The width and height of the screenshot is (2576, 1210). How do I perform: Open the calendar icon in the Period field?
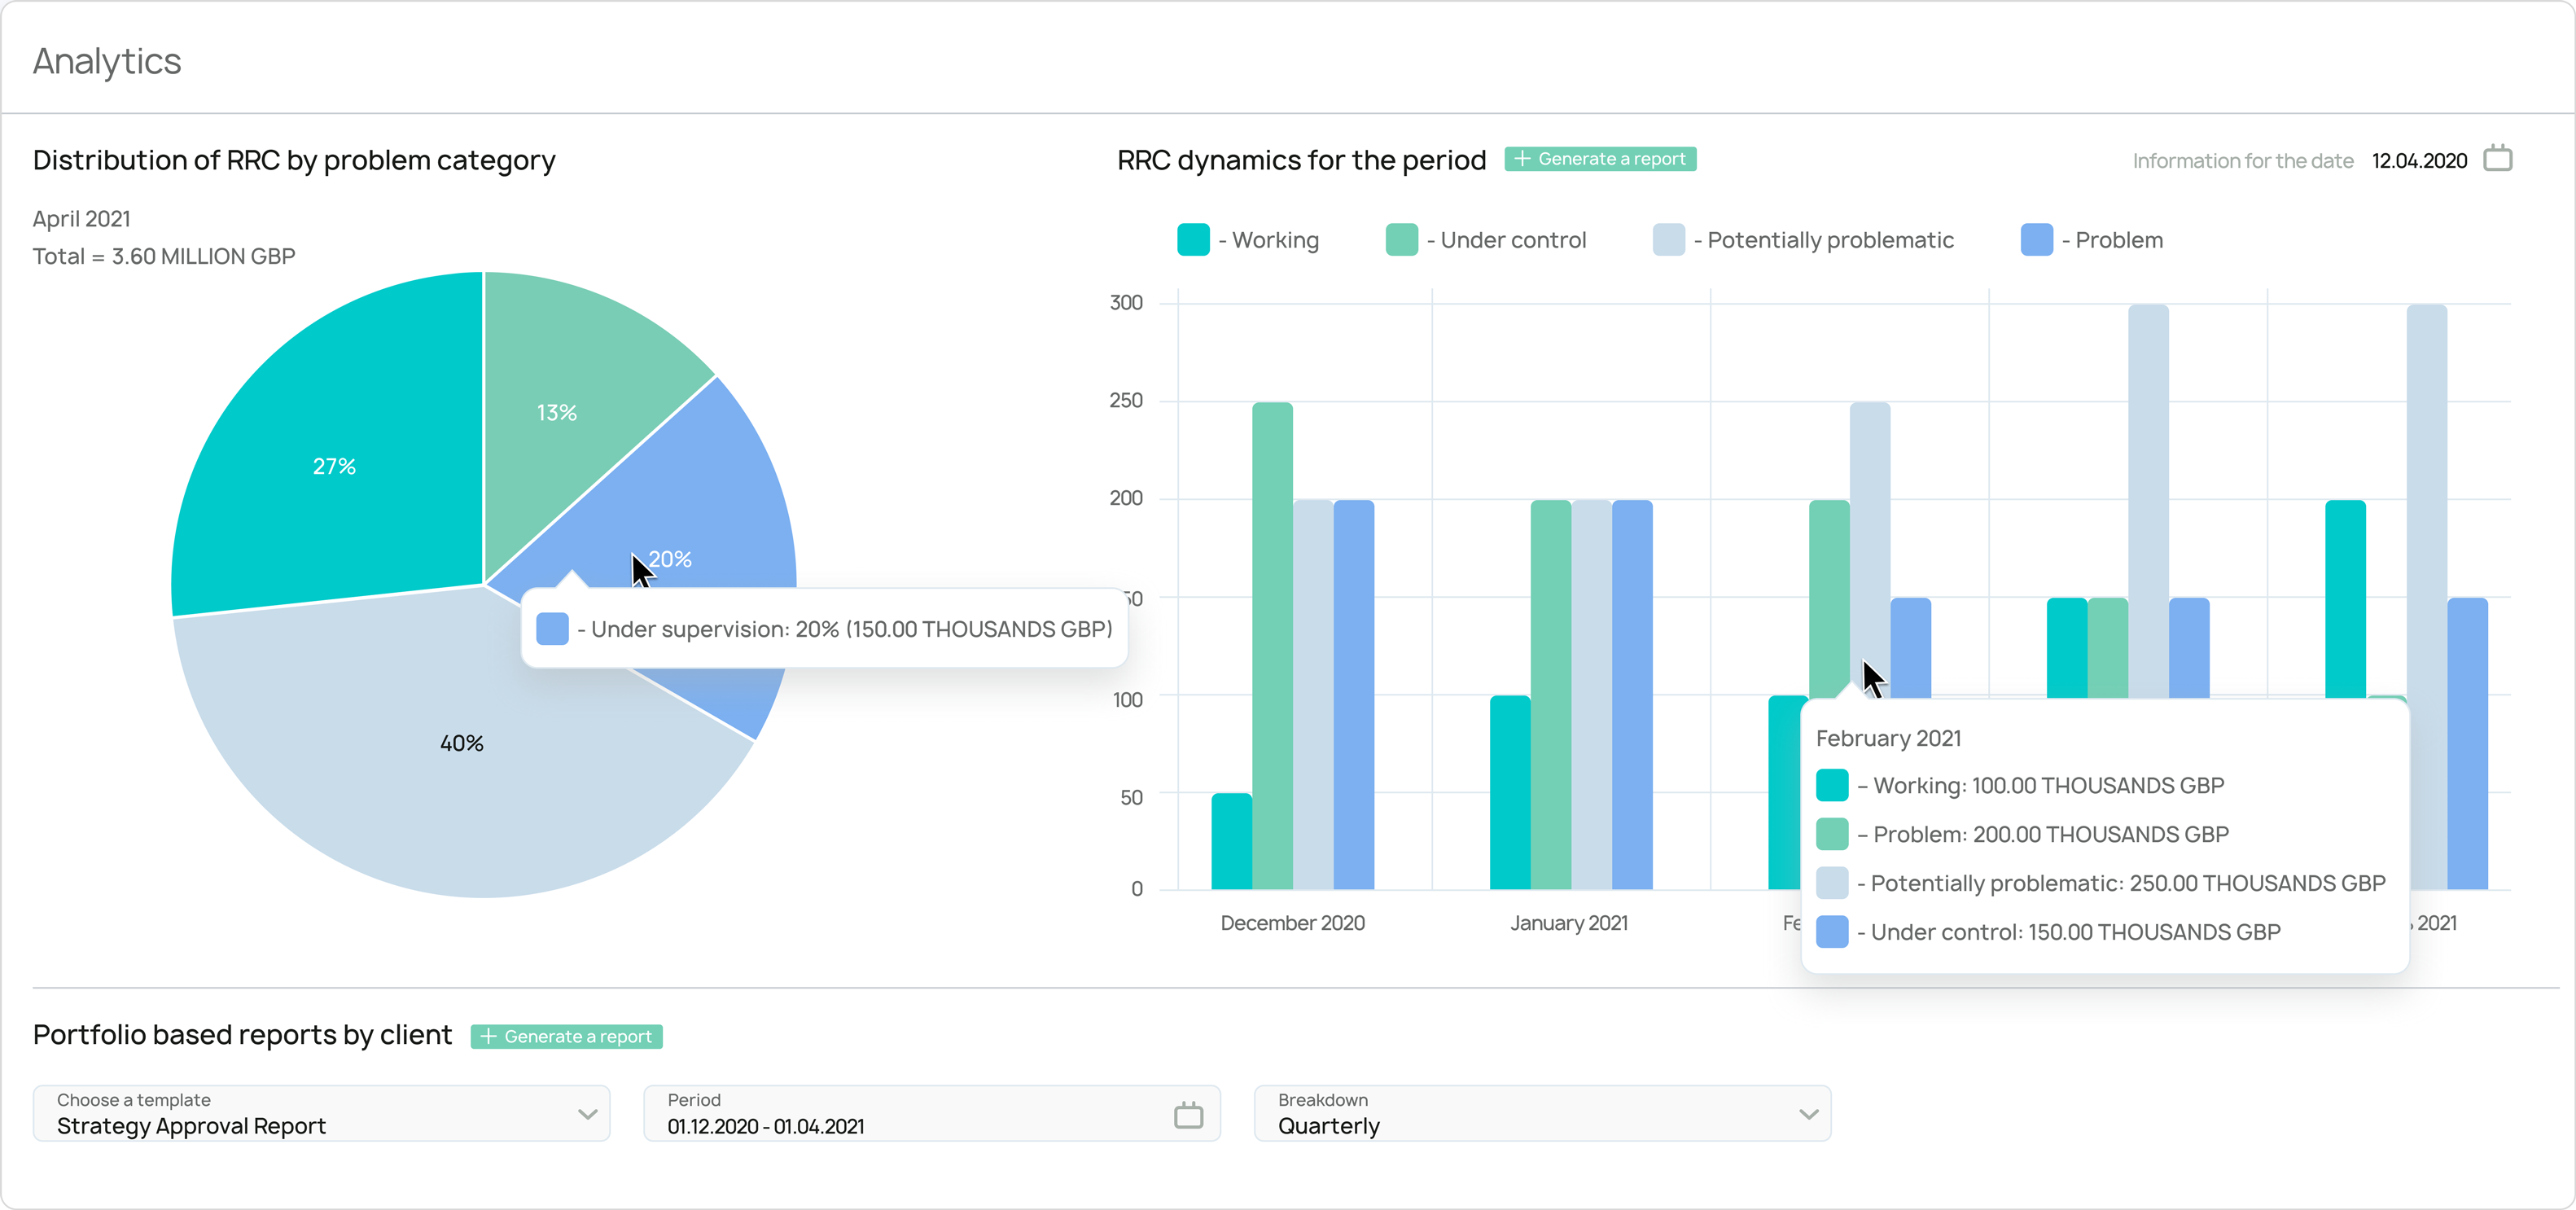(x=1188, y=1113)
